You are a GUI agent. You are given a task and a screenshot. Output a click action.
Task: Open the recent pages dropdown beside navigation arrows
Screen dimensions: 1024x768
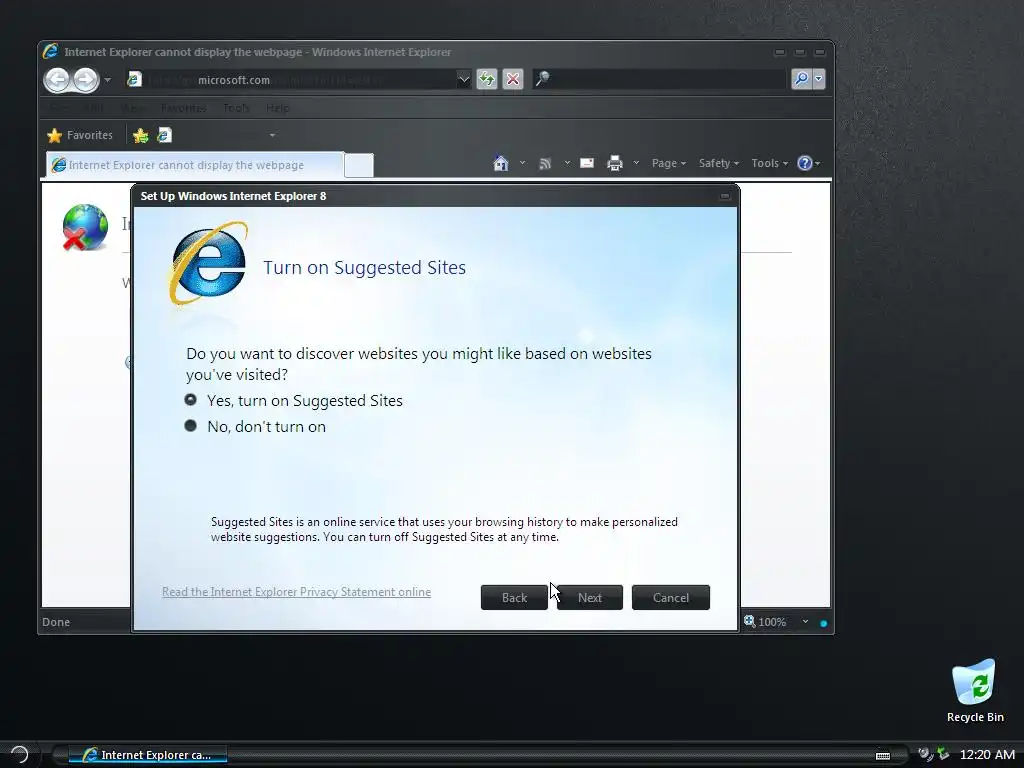[x=108, y=80]
